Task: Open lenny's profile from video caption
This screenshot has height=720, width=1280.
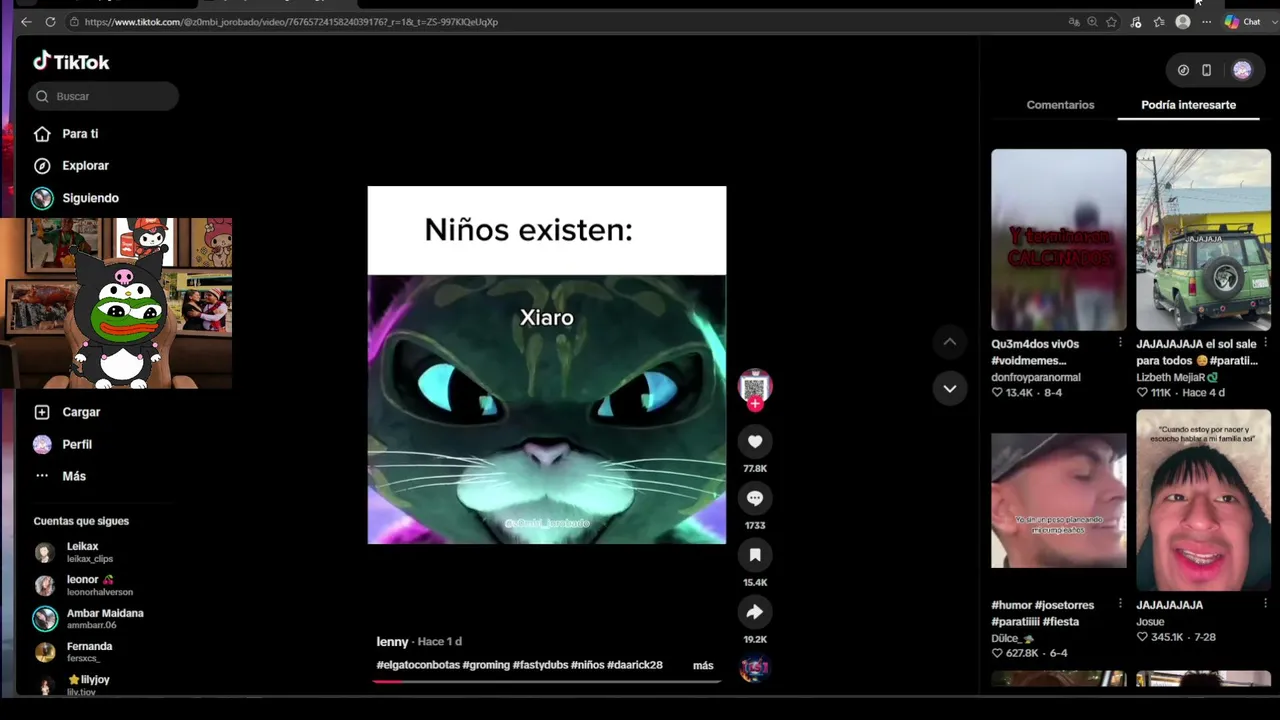Action: pyautogui.click(x=392, y=641)
